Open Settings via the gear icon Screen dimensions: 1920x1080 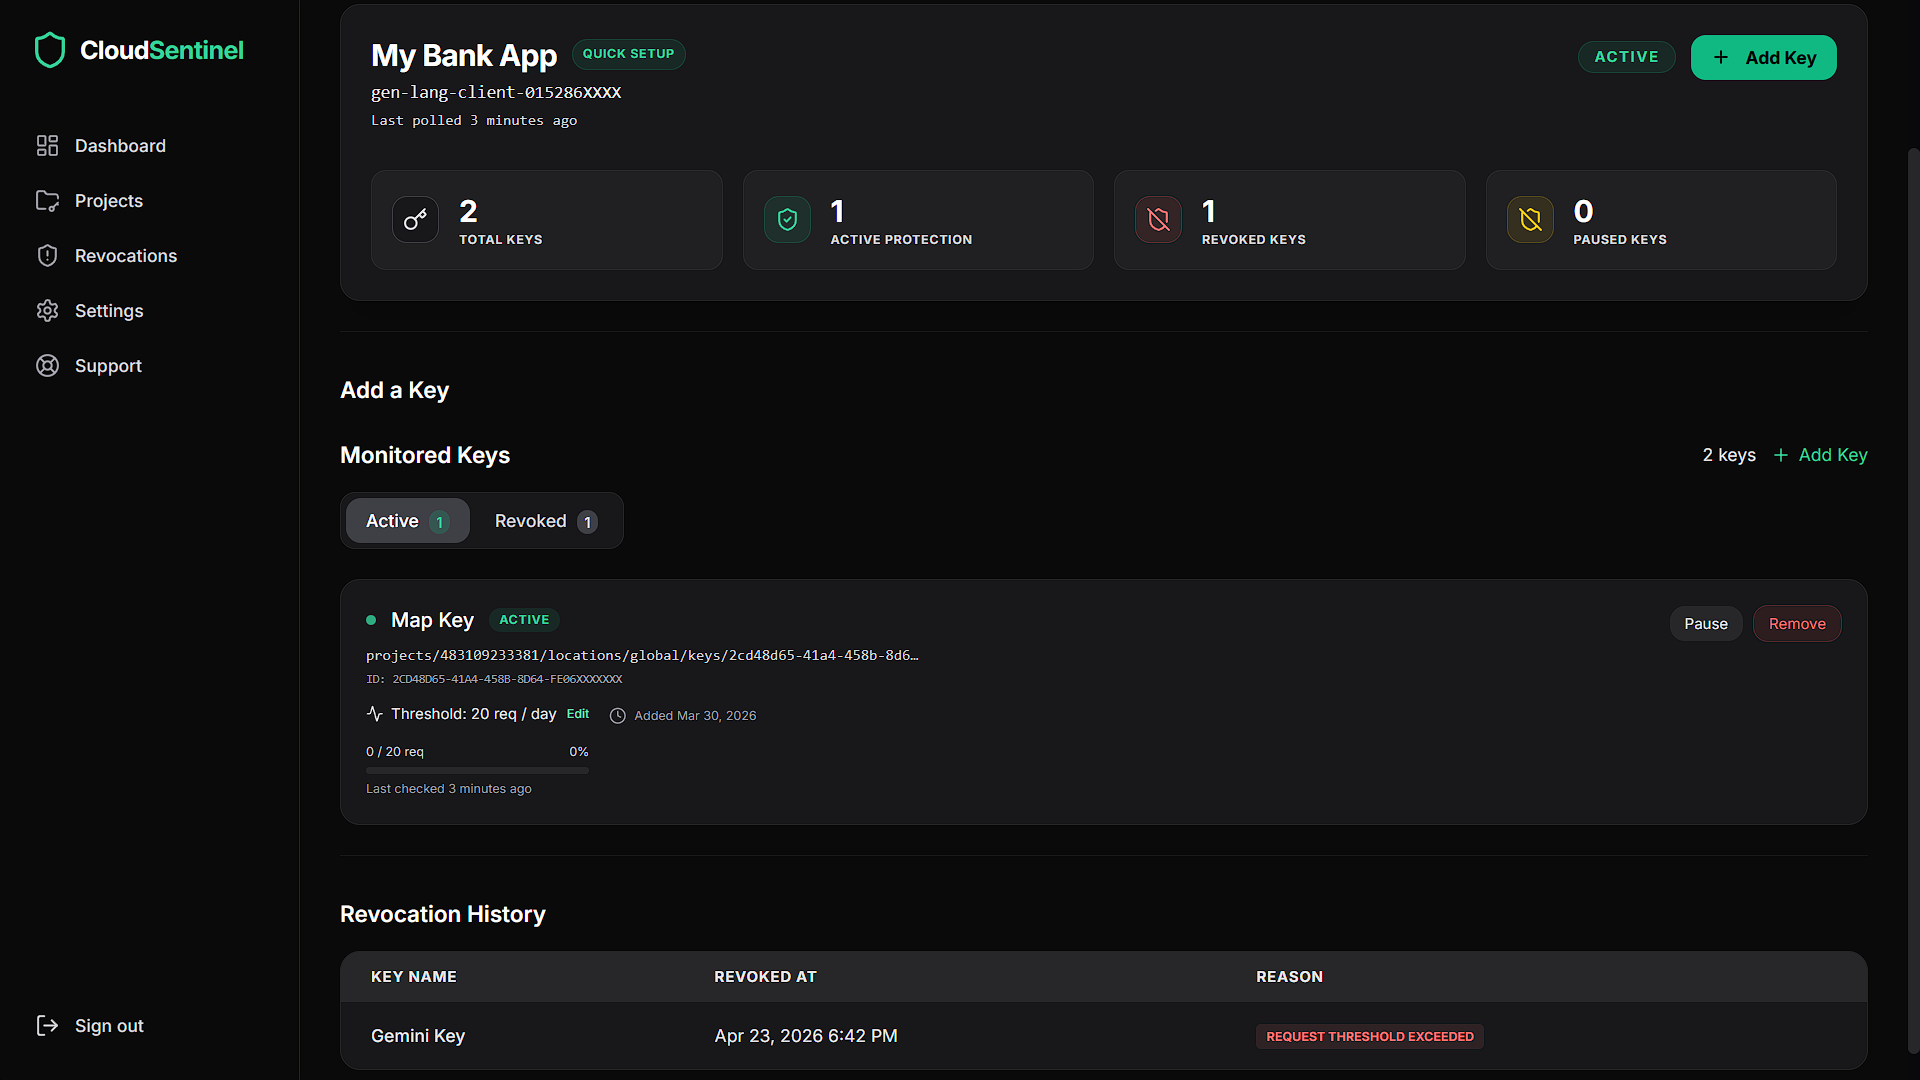click(48, 310)
